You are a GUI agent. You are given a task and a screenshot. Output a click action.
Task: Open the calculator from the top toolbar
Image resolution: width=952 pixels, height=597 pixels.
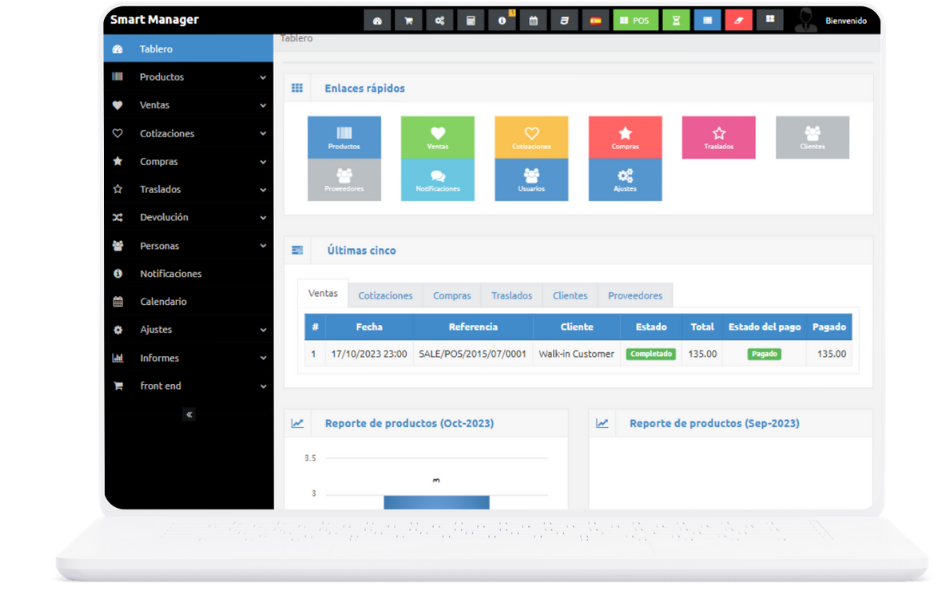pyautogui.click(x=470, y=20)
